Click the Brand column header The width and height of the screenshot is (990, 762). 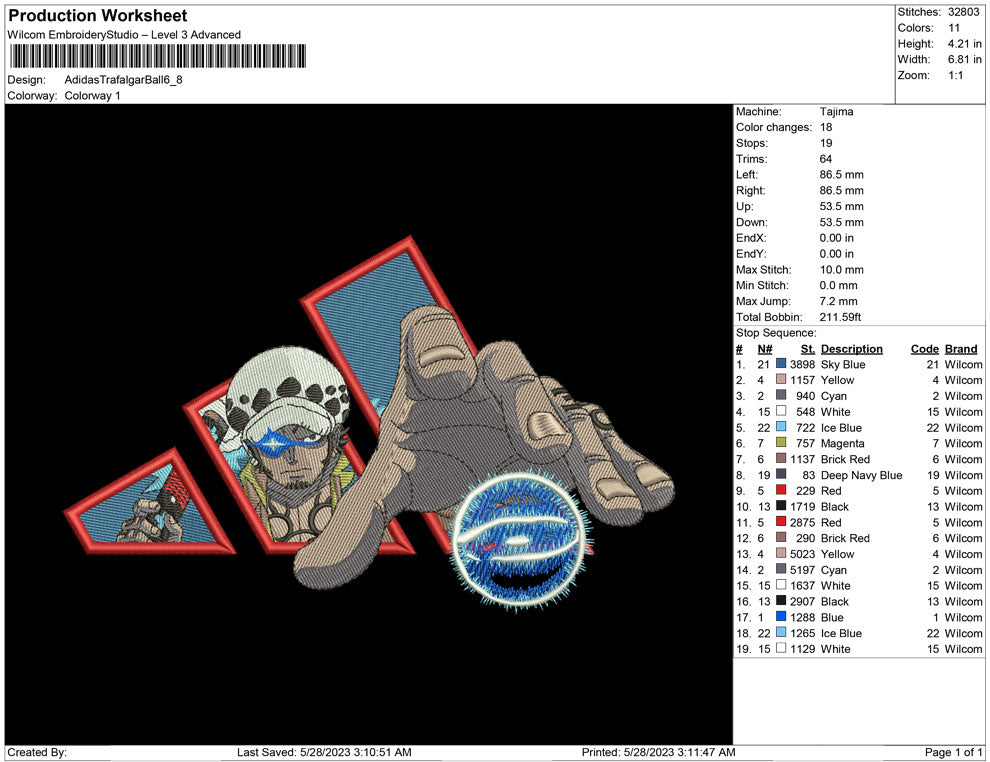coord(961,349)
